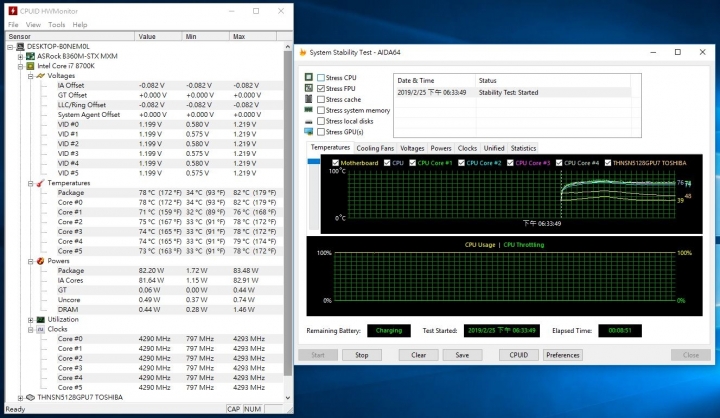Click the DESKTOP-80NEM0L computer icon
This screenshot has width=720, height=418.
coord(20,46)
